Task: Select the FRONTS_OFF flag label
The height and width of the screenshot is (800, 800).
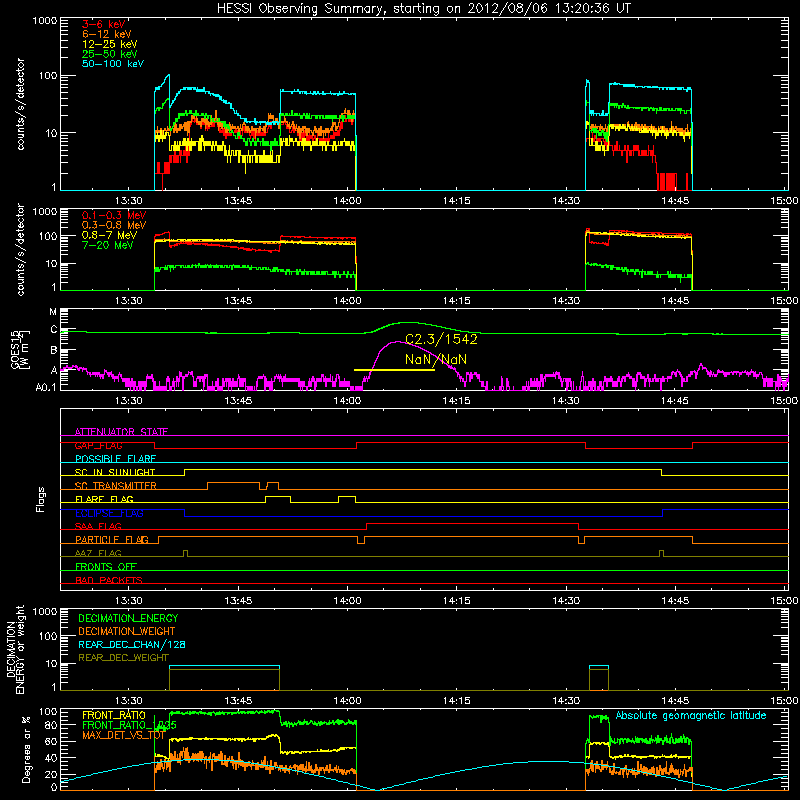Action: pyautogui.click(x=106, y=567)
